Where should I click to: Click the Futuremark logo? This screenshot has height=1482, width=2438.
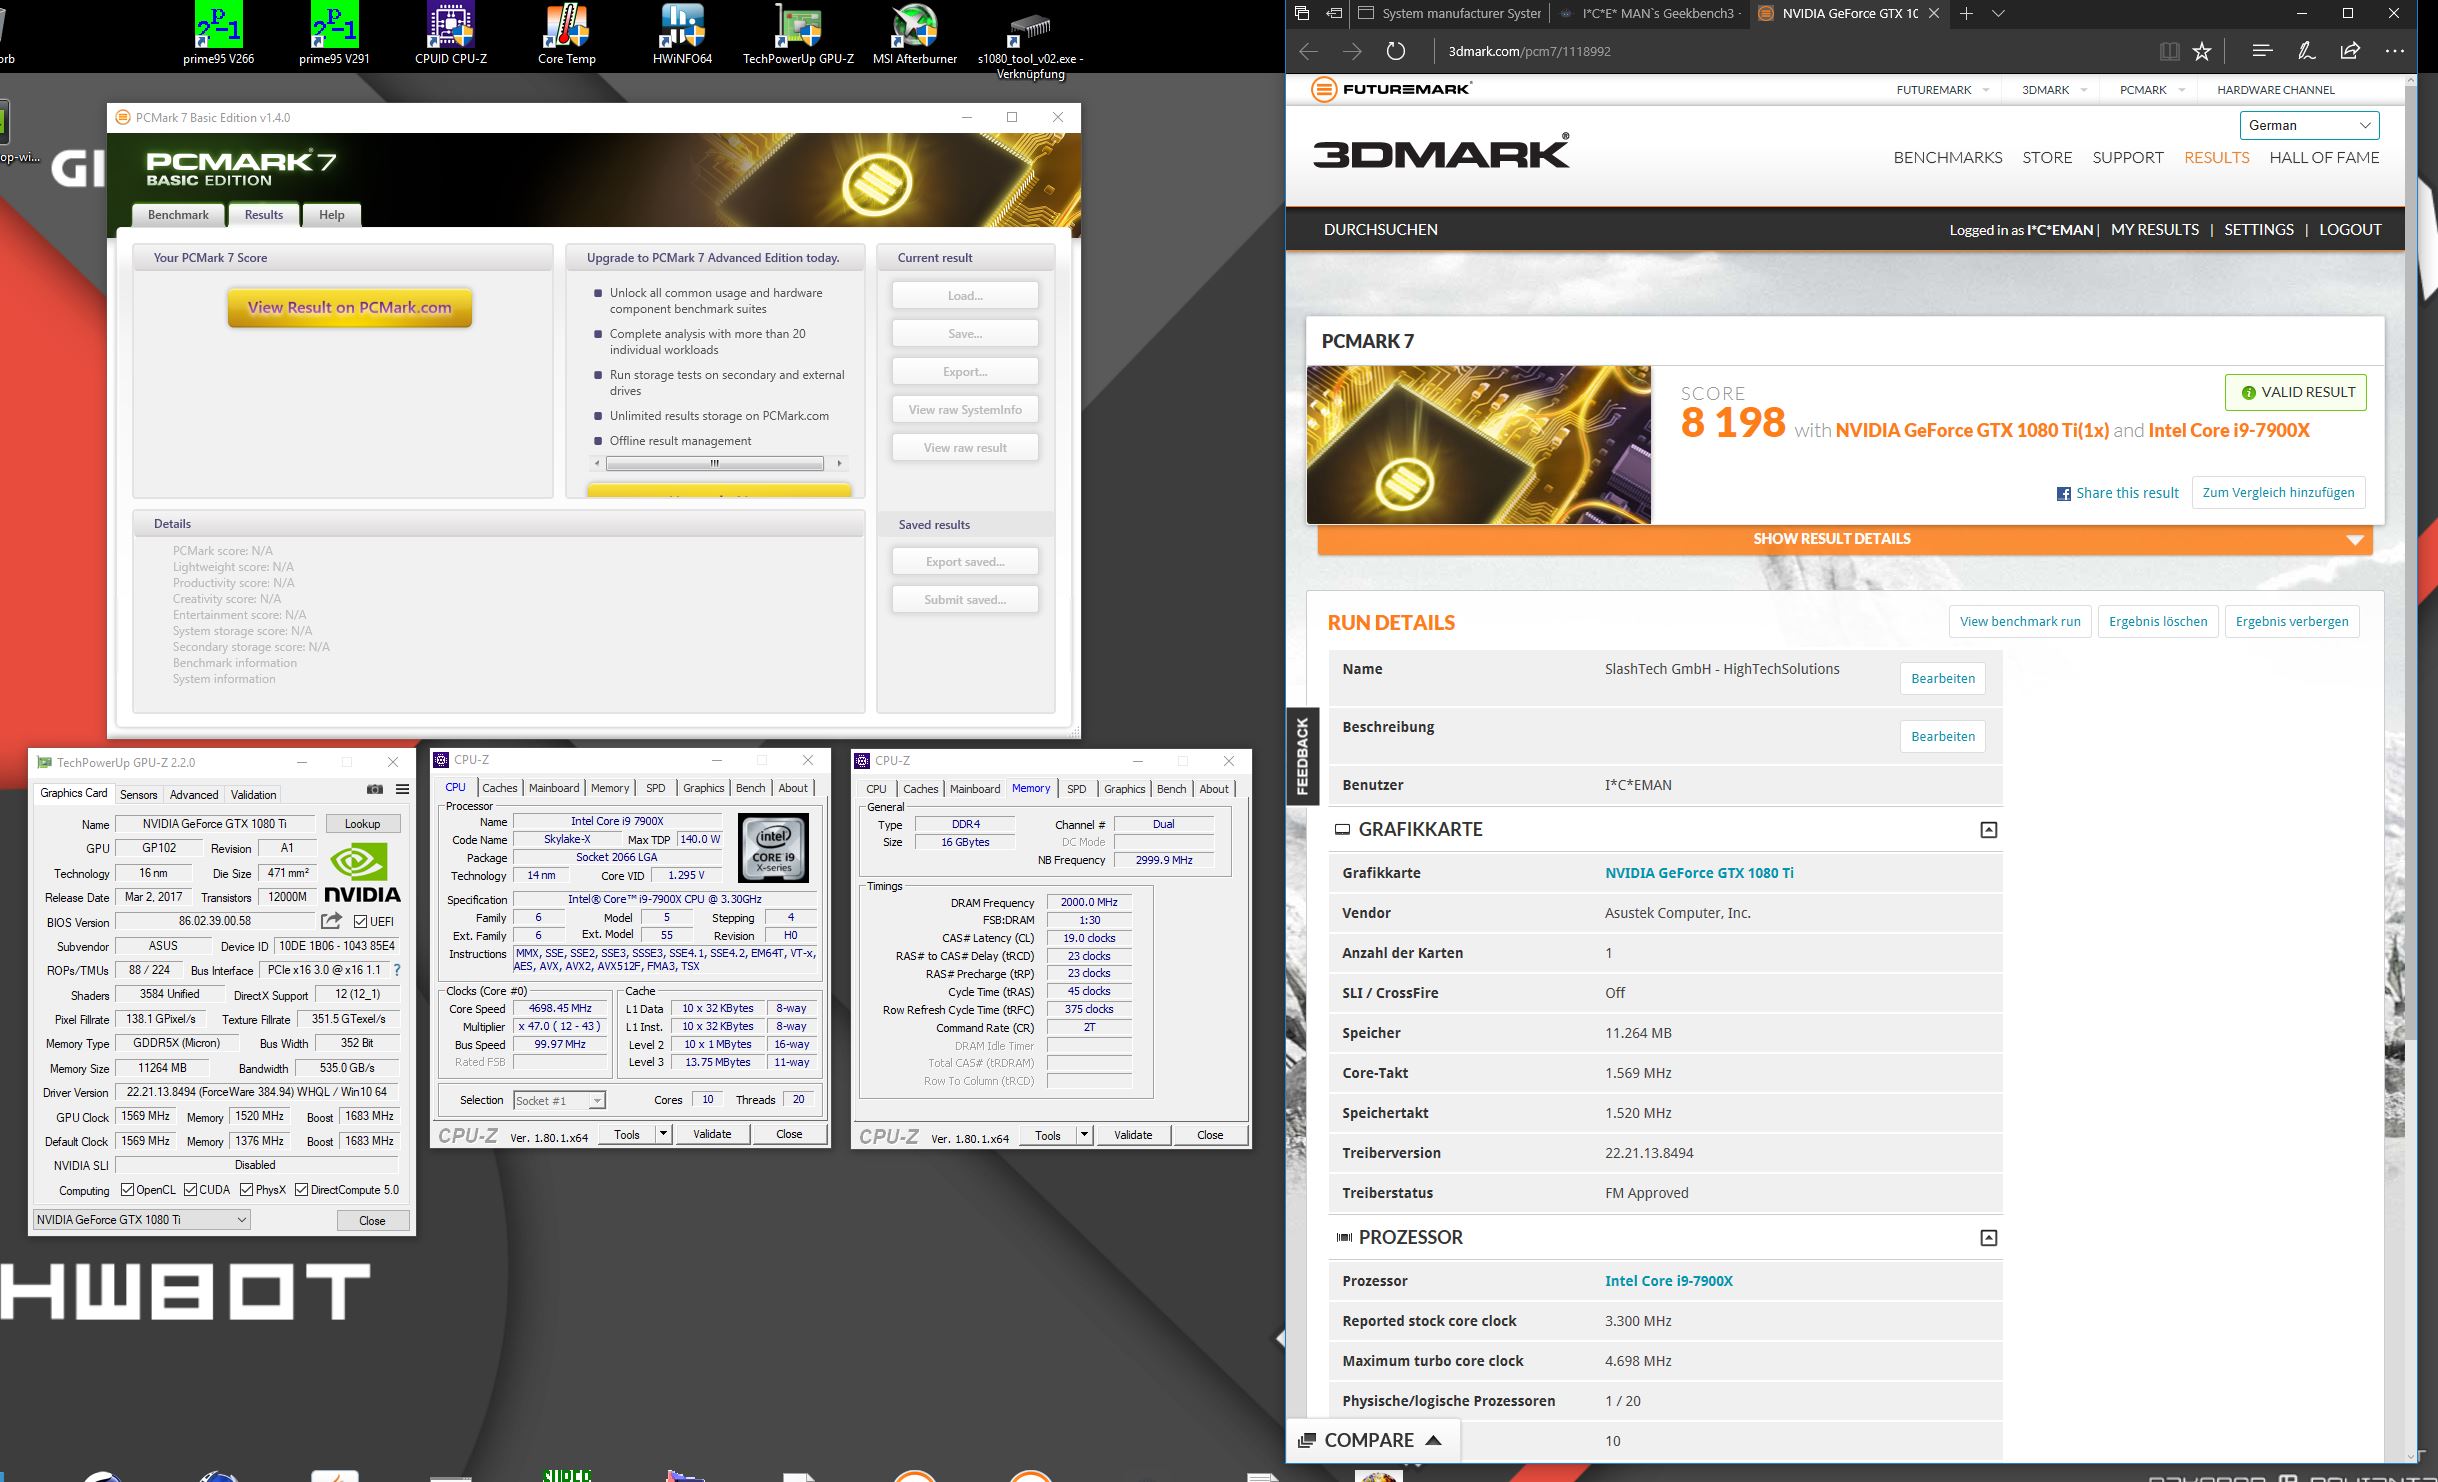1391,89
